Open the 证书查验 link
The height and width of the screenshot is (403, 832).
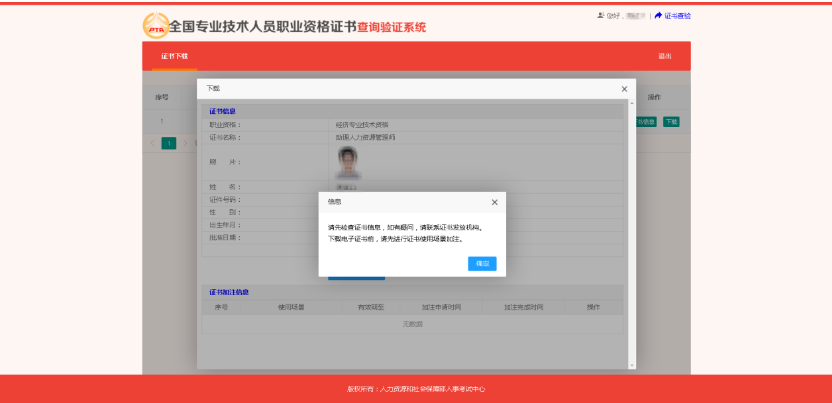point(673,16)
